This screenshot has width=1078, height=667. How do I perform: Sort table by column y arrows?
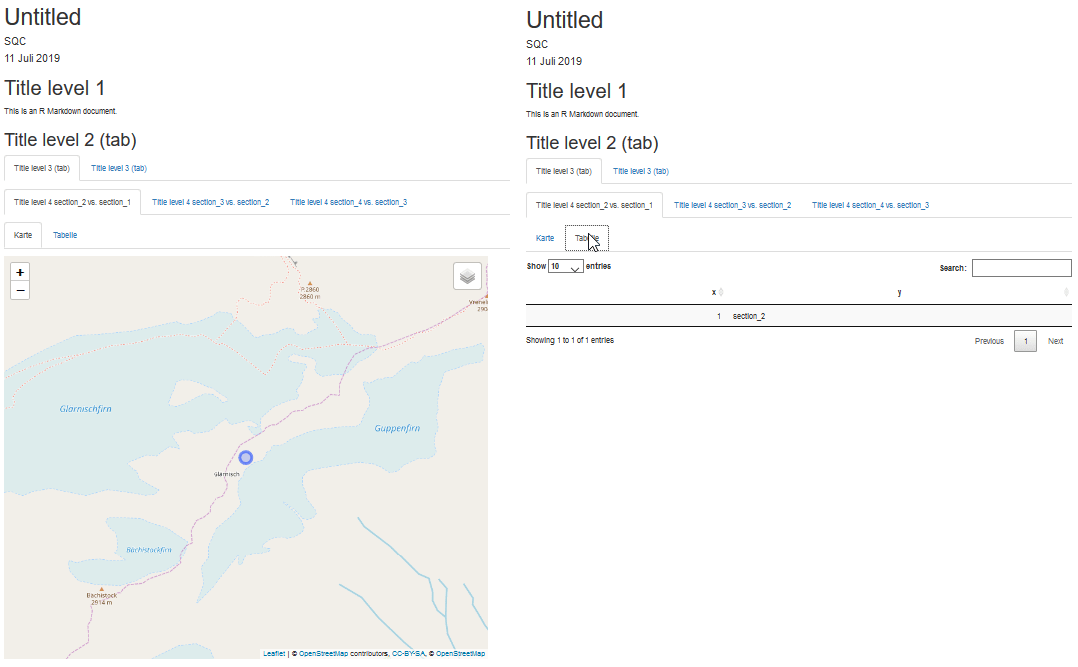[1066, 292]
